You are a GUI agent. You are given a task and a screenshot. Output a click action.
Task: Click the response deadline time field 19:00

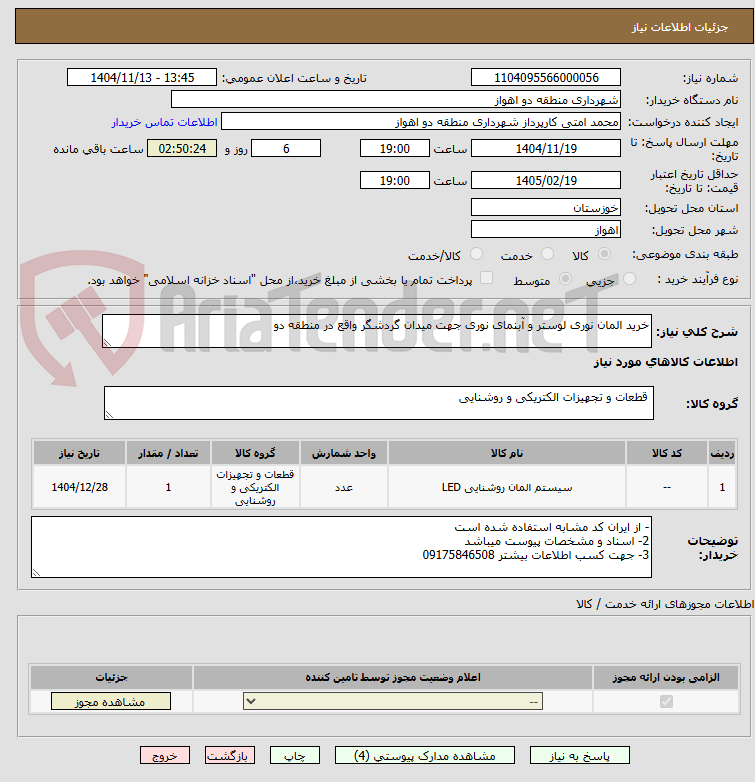[394, 148]
